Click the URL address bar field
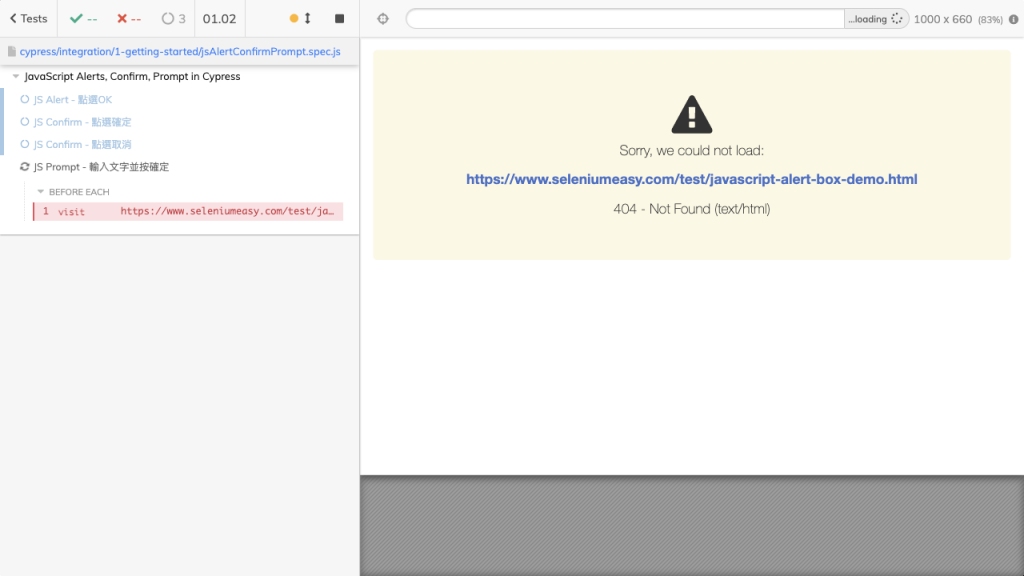 [625, 19]
